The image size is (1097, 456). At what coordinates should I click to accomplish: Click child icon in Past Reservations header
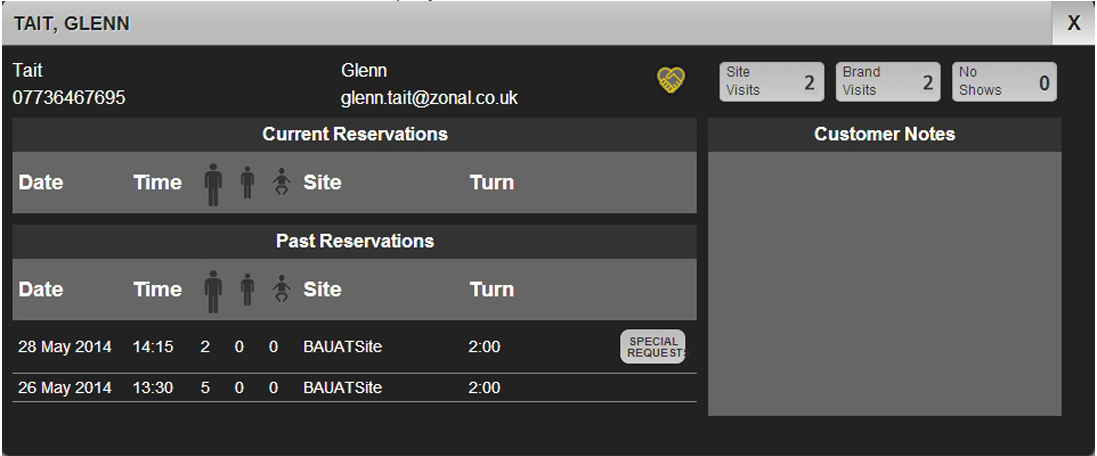pos(248,290)
